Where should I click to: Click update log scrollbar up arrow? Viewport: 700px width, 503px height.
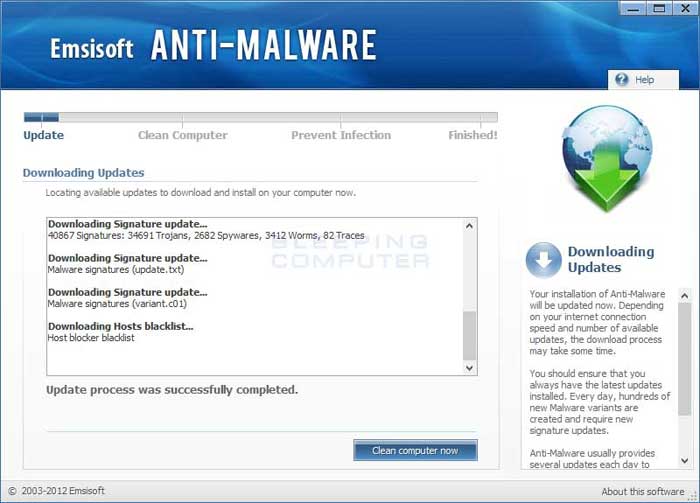469,226
